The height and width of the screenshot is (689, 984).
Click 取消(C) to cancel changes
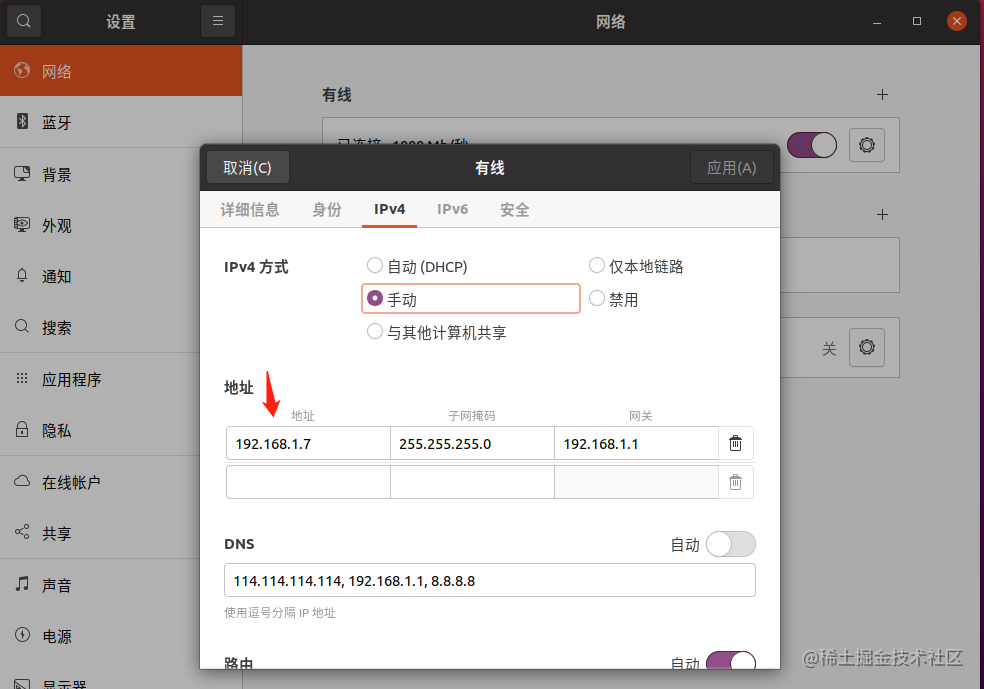[247, 167]
